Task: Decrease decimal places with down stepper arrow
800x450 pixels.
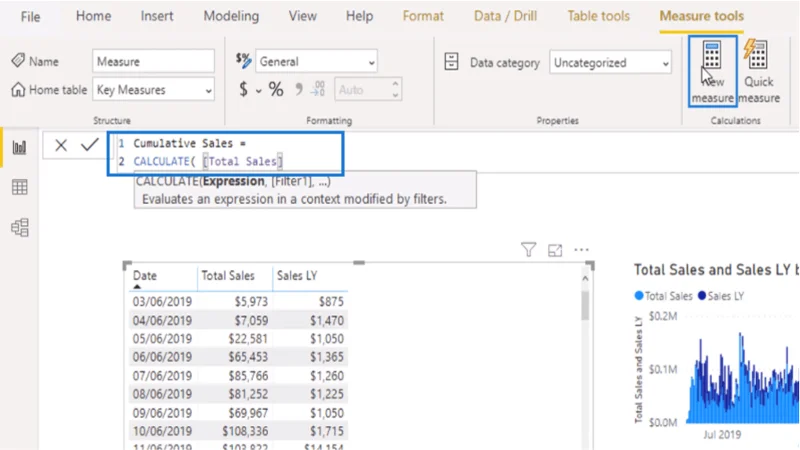Action: click(395, 95)
